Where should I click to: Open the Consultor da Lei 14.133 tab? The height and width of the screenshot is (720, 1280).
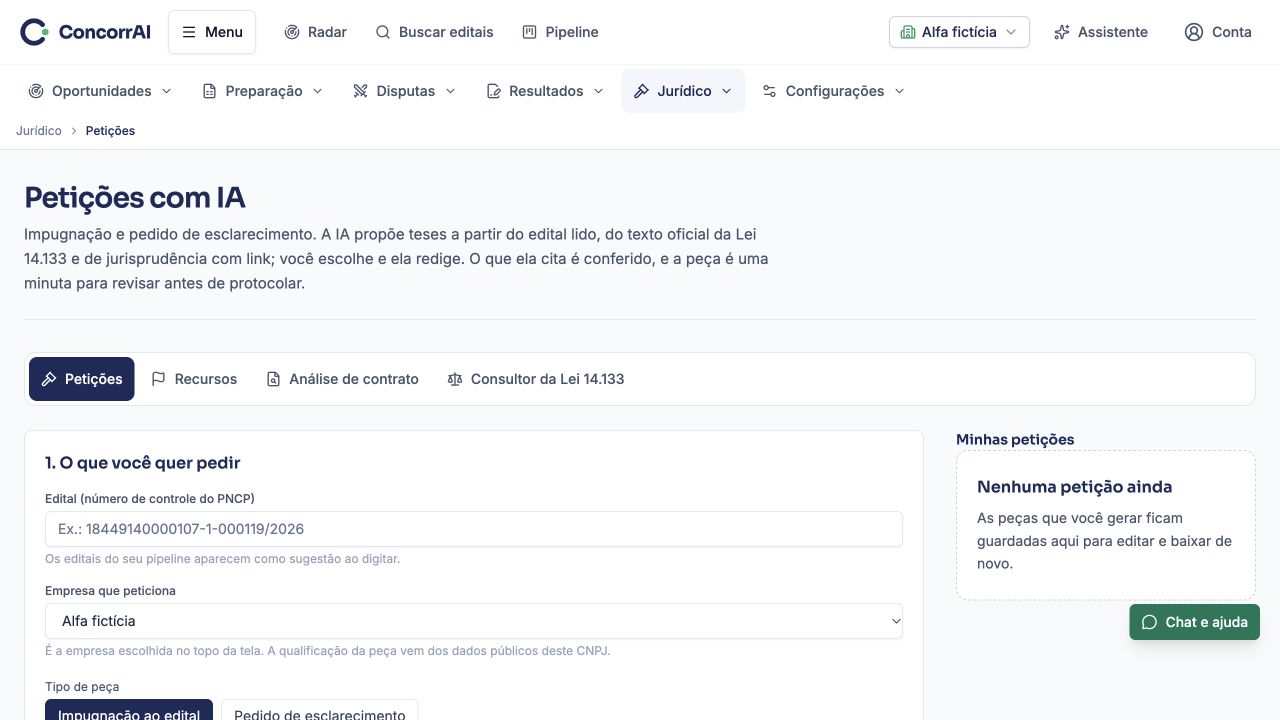point(536,379)
